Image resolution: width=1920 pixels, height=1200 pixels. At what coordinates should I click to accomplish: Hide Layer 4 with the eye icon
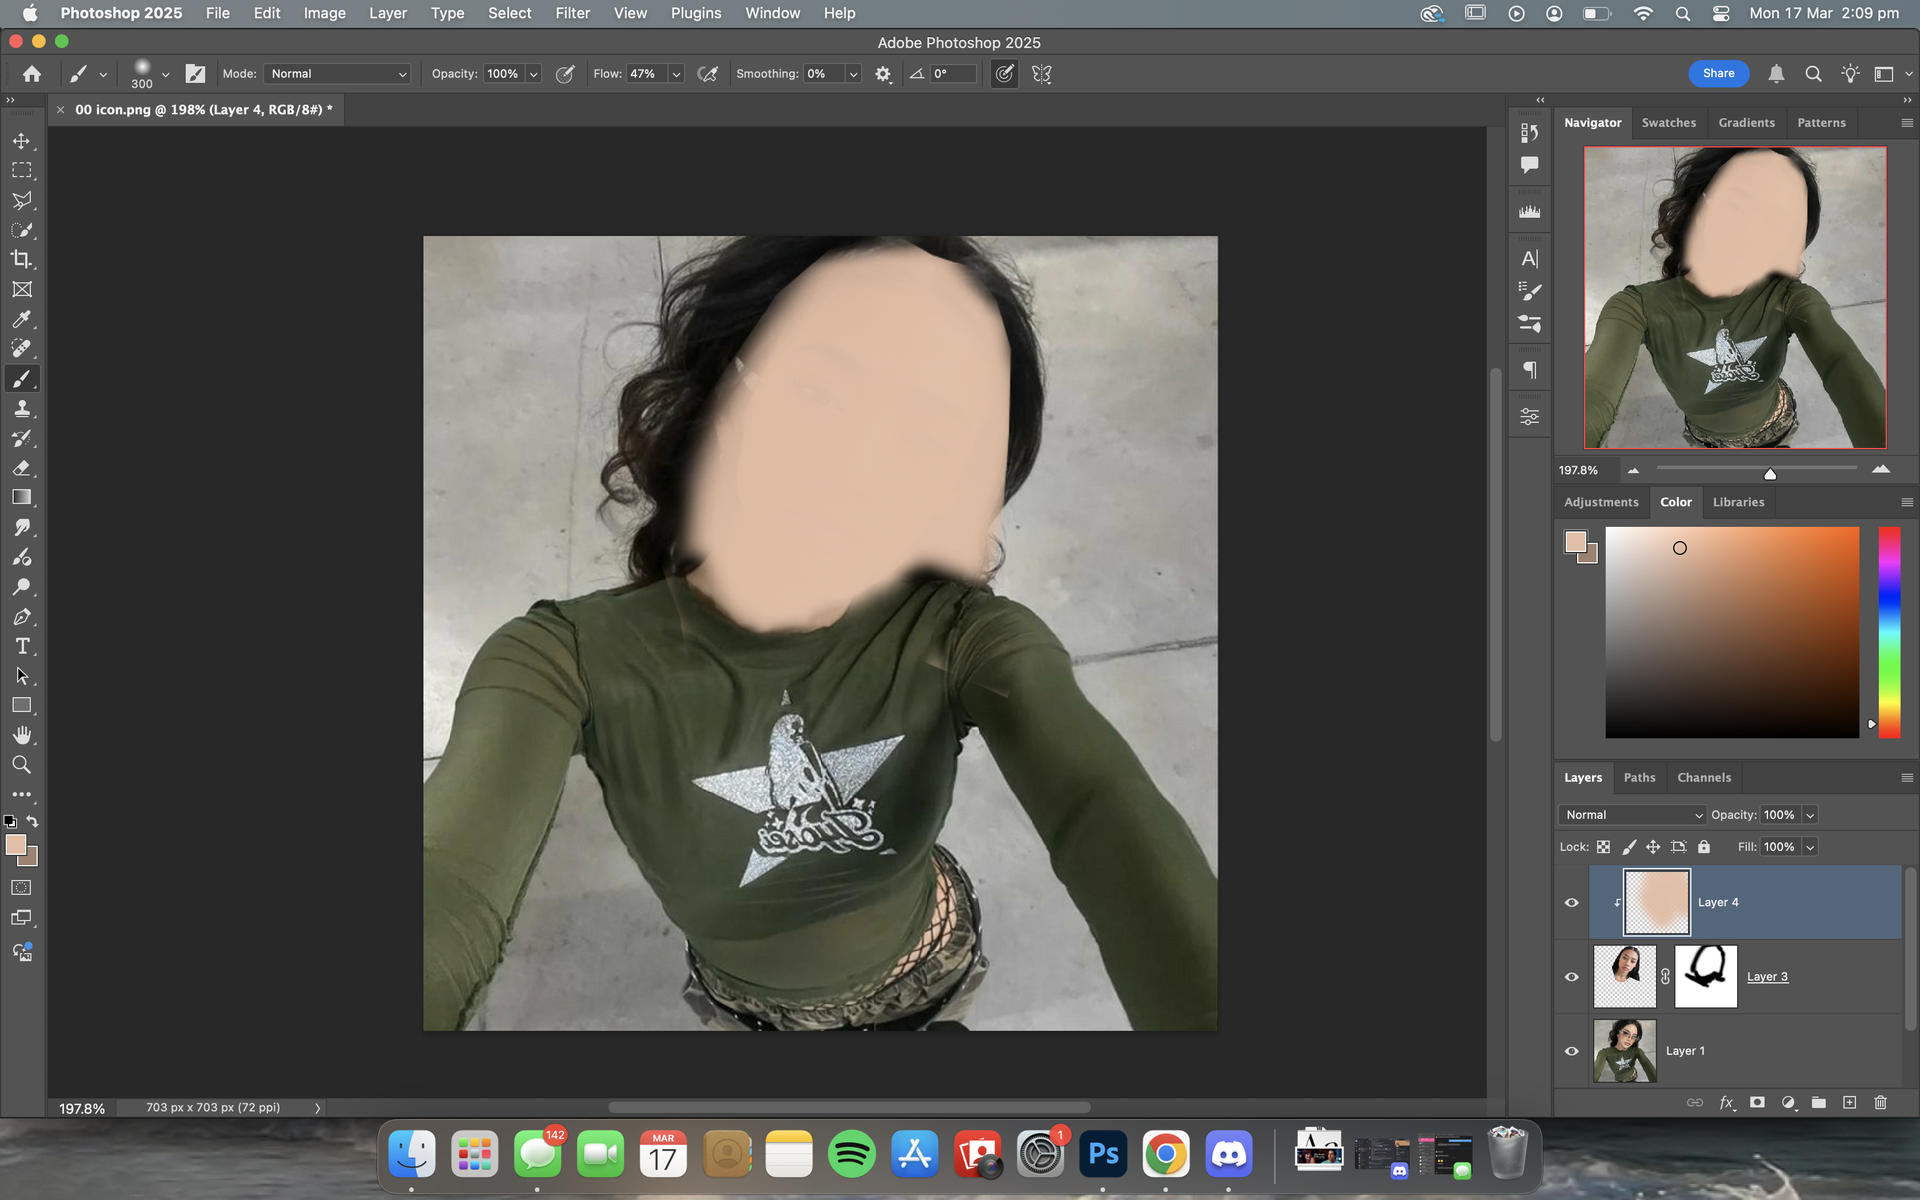[1571, 902]
